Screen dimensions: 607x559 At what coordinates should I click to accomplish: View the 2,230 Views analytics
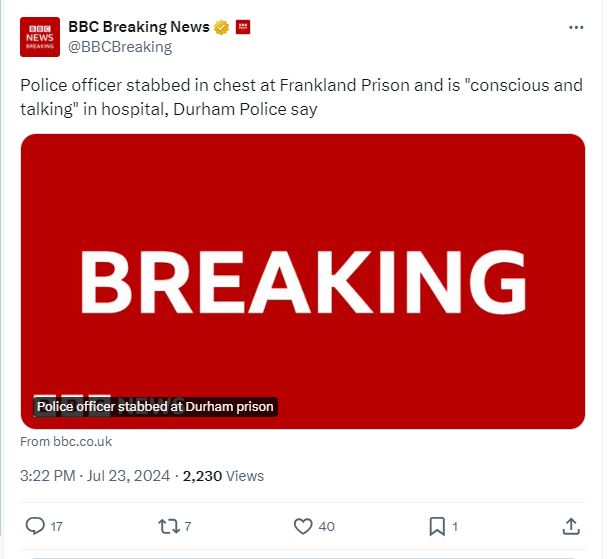pos(224,476)
